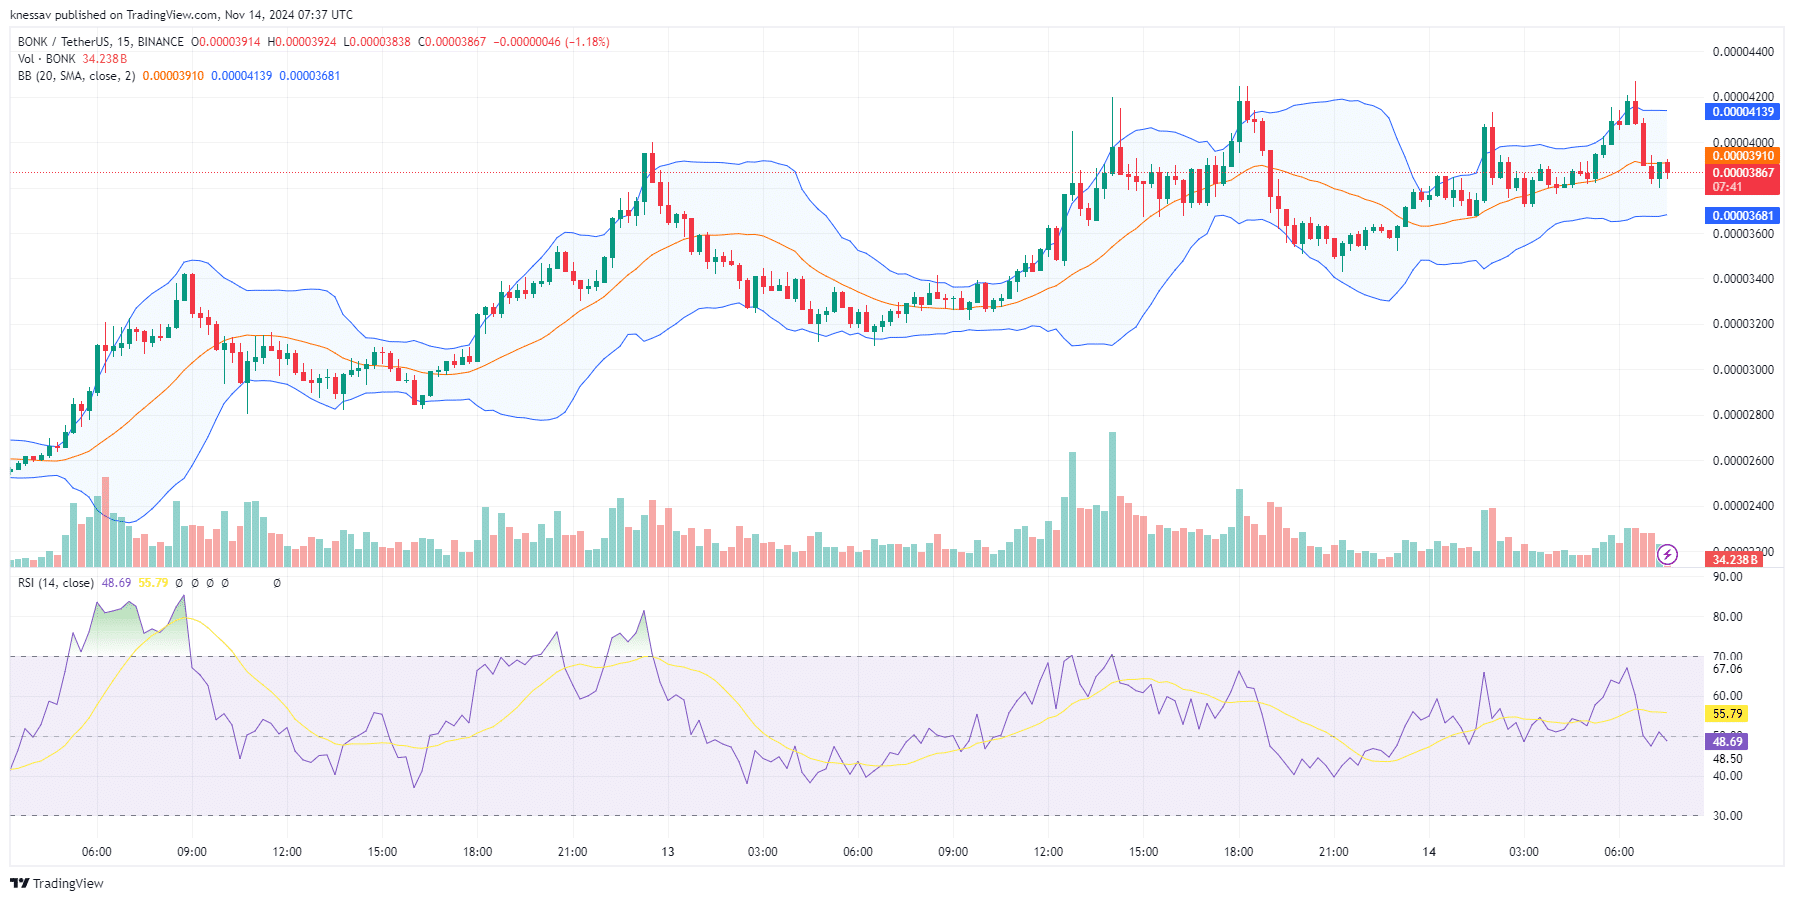
Task: Click the 34.238B volume value in legend
Action: click(x=105, y=59)
